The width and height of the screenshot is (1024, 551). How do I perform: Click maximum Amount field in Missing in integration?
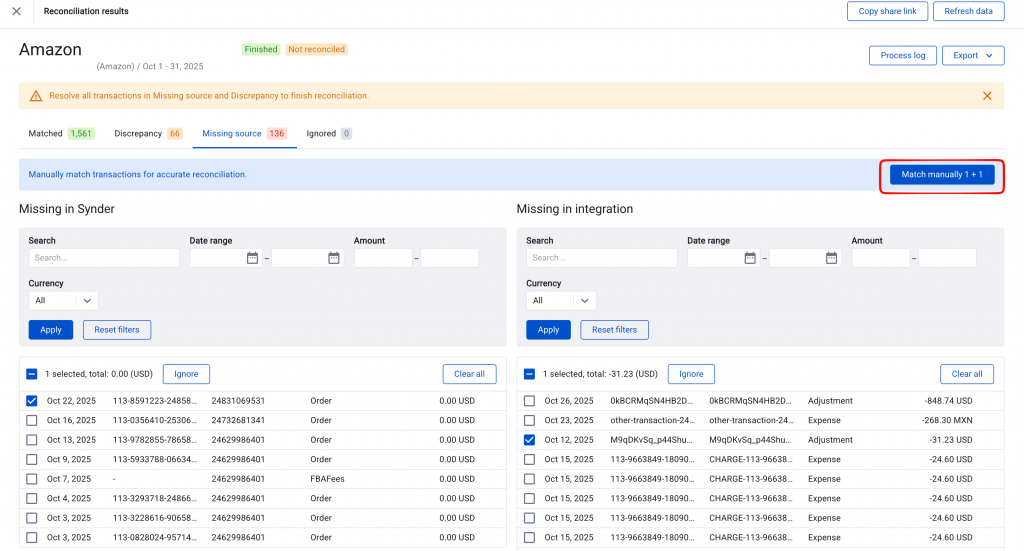947,258
